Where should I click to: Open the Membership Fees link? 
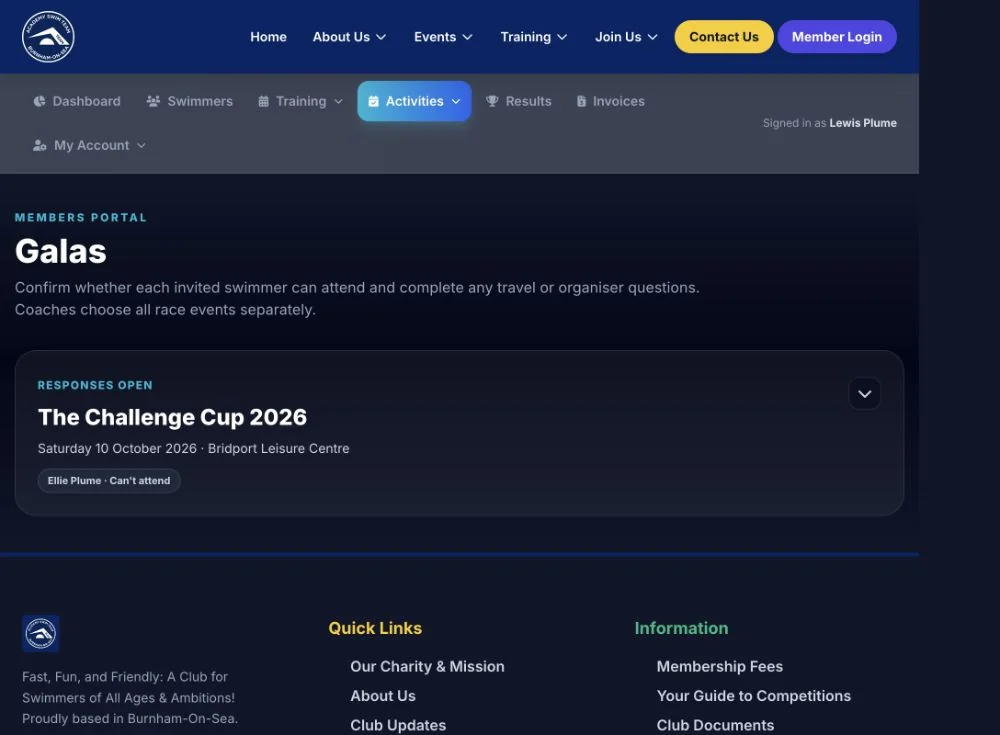[720, 666]
